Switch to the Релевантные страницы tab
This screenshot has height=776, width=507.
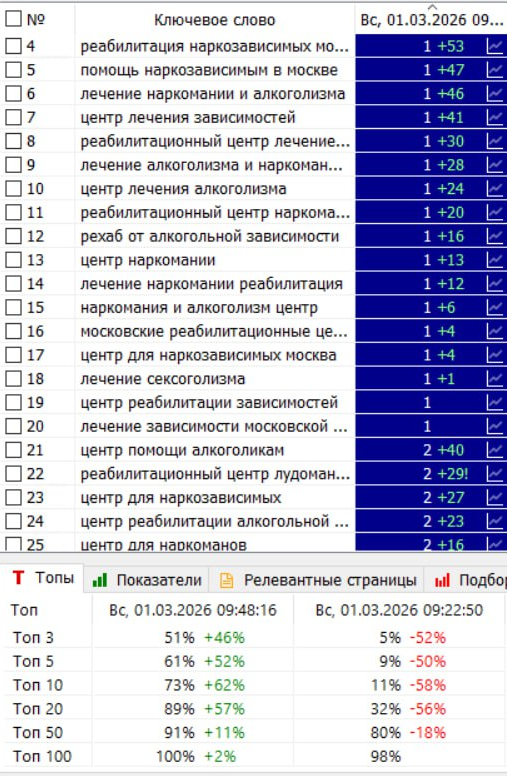(x=317, y=580)
